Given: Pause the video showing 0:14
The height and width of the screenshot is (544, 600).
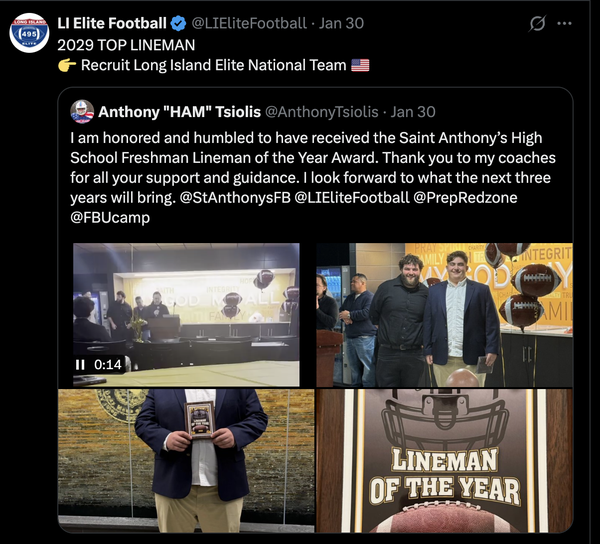Looking at the screenshot, I should tap(80, 365).
